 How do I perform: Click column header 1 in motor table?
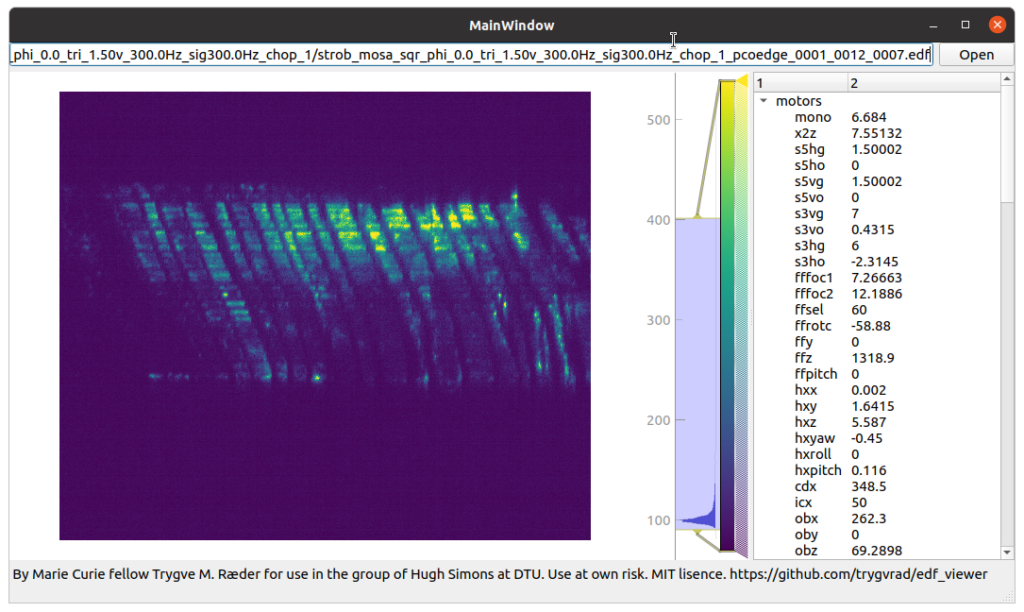[800, 83]
